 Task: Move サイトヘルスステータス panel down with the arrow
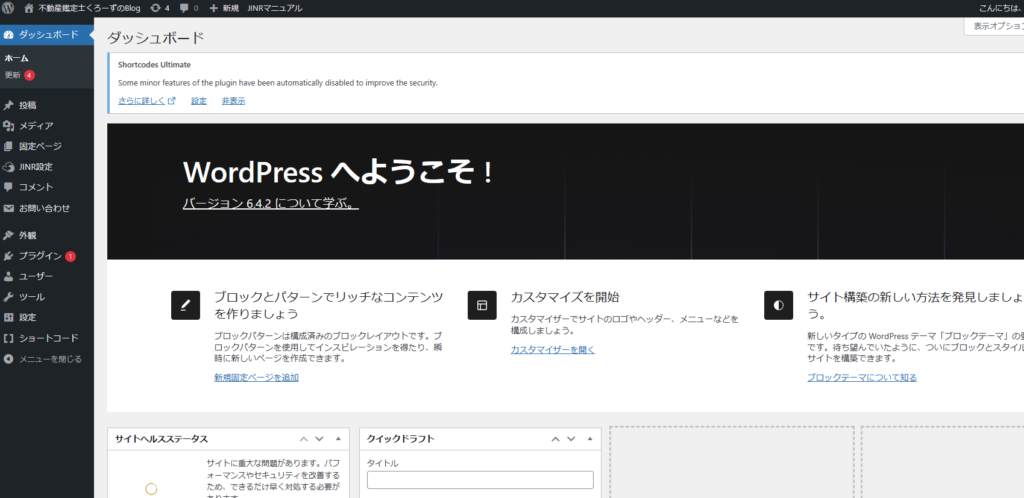coord(319,439)
